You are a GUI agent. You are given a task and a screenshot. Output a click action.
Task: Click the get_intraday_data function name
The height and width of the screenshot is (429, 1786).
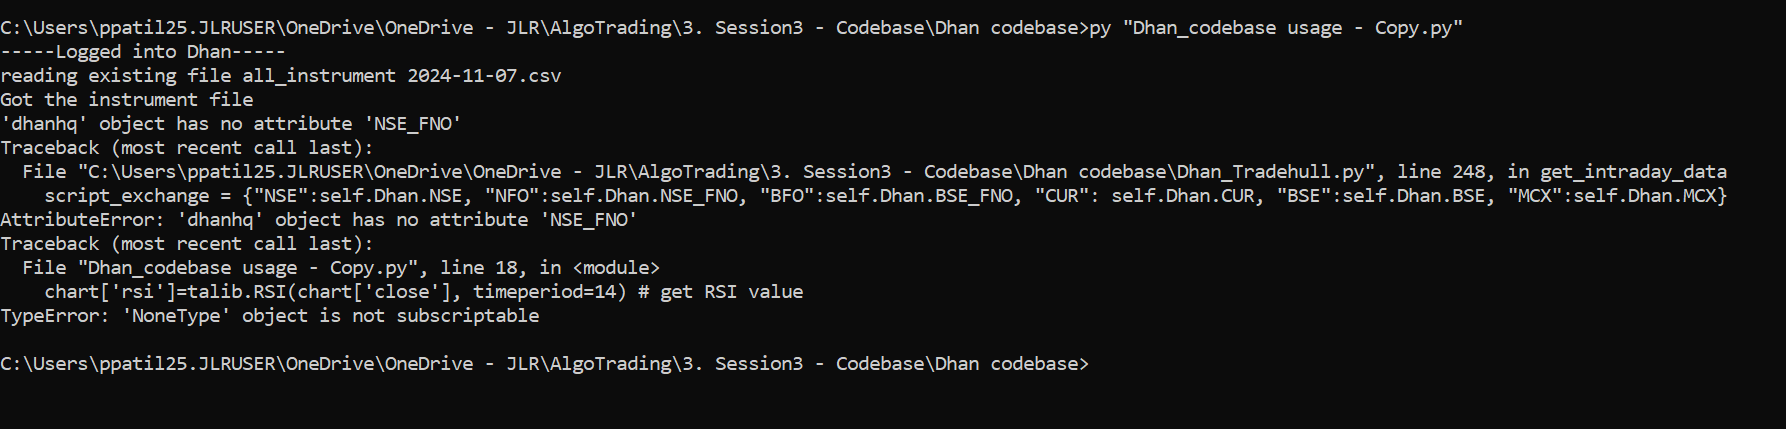(x=1634, y=172)
